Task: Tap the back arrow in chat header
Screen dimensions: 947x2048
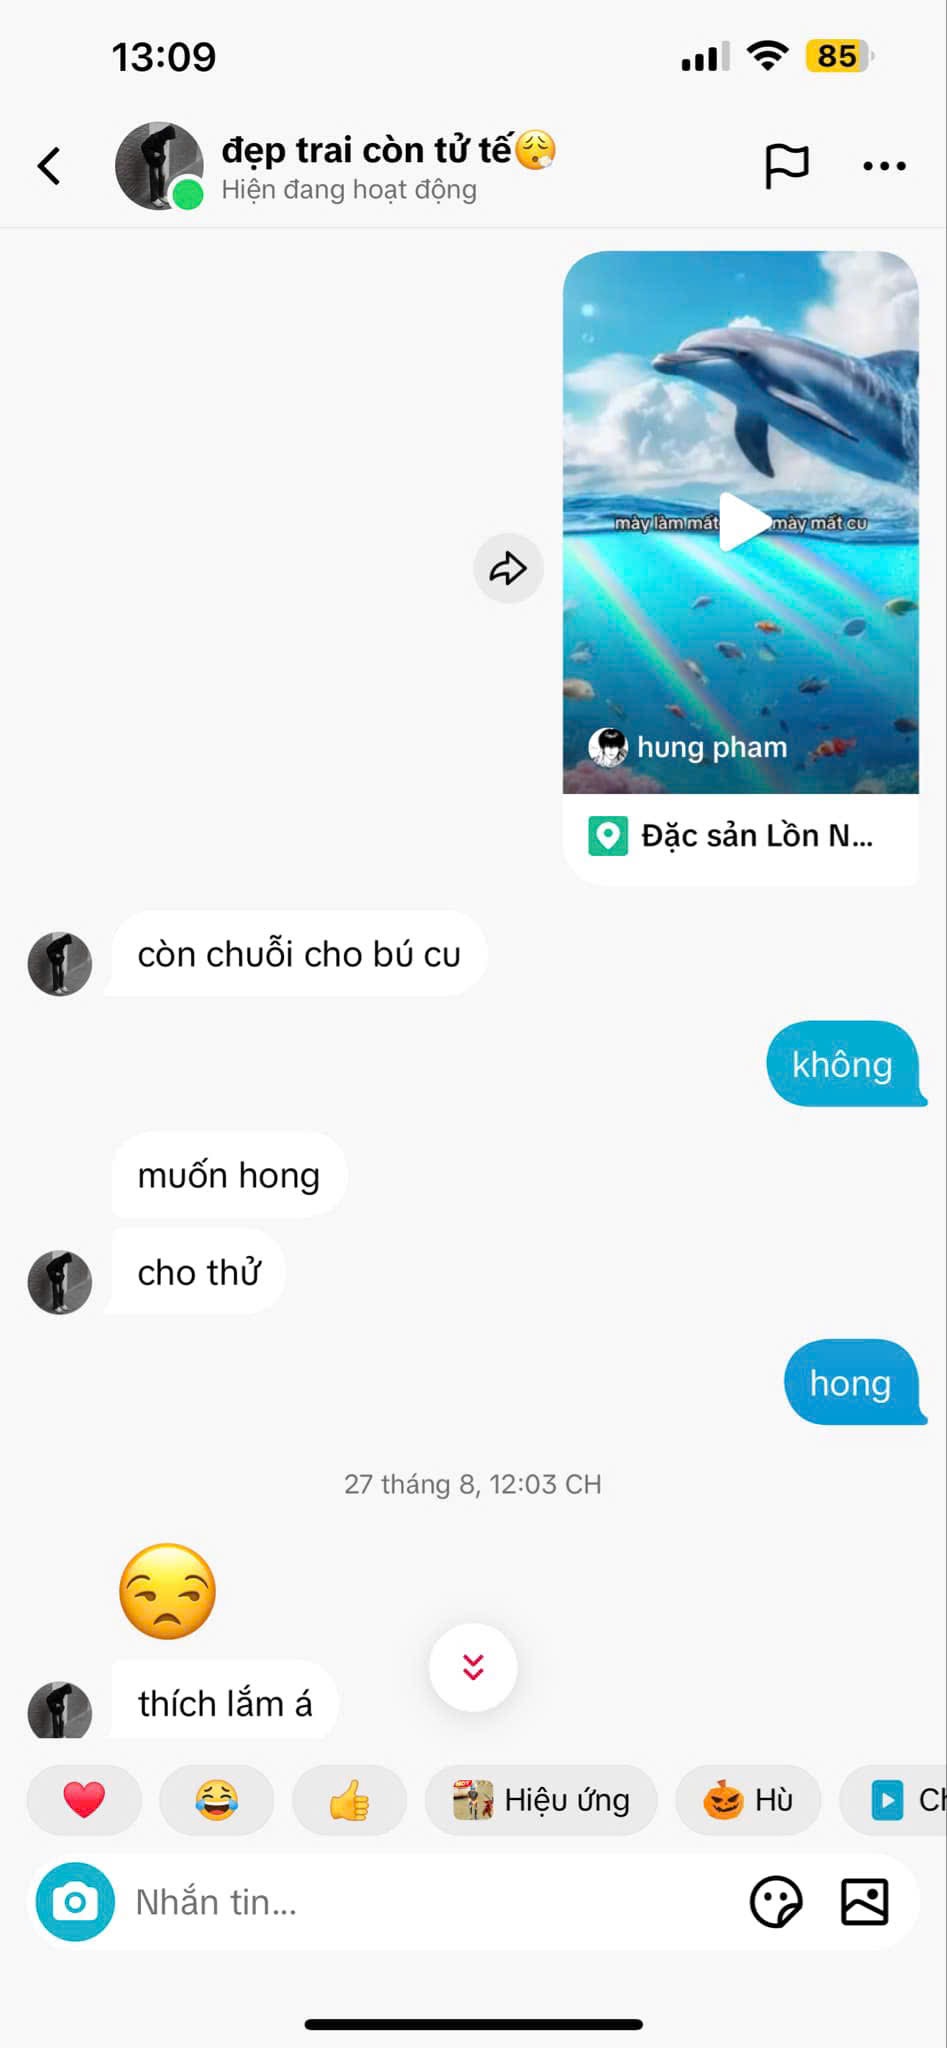Action: pos(49,166)
